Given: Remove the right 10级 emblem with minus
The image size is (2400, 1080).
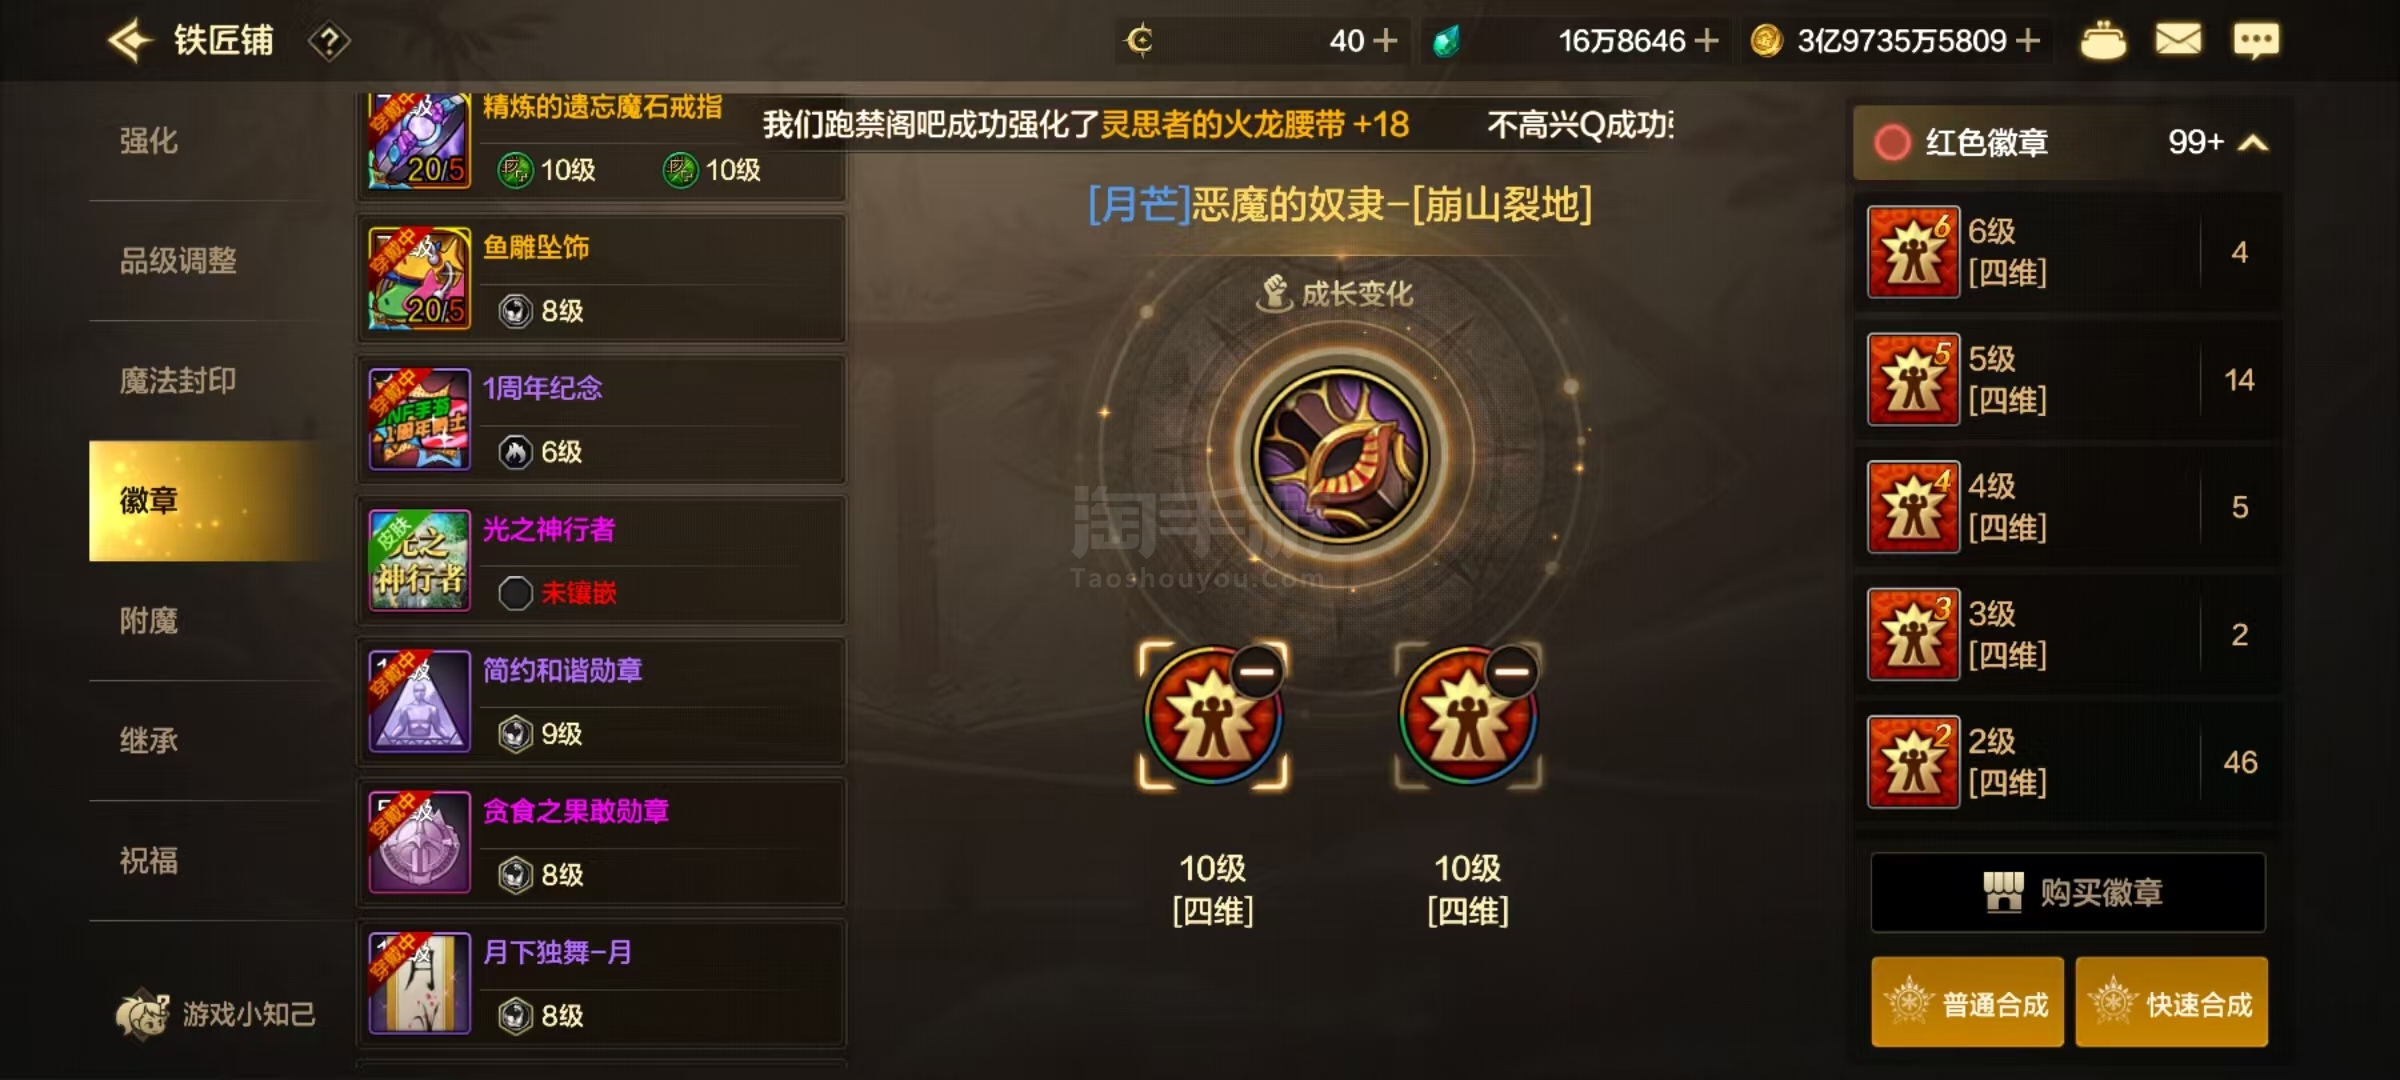Looking at the screenshot, I should click(x=1512, y=671).
